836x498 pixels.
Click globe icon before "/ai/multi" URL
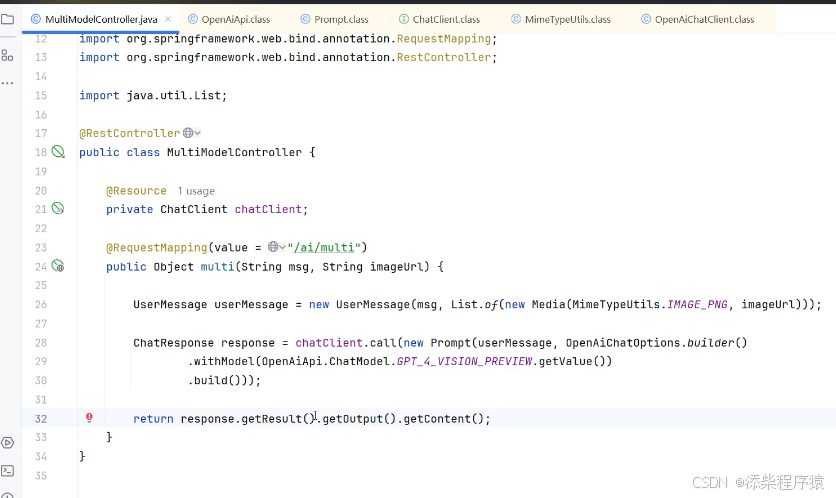tap(272, 247)
